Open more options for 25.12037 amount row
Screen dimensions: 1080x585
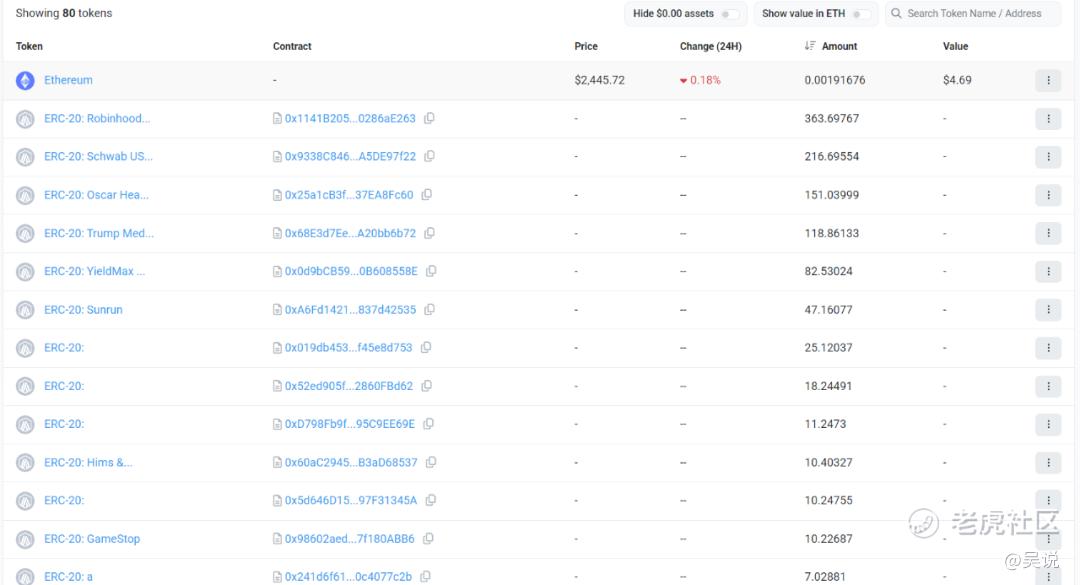(x=1048, y=348)
